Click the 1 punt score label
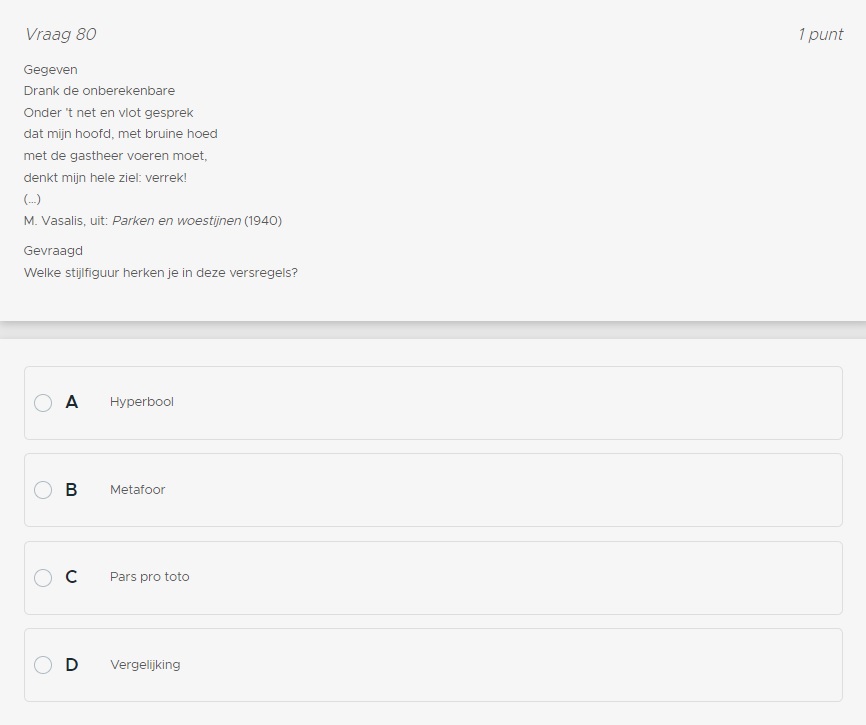This screenshot has width=866, height=725. click(820, 34)
